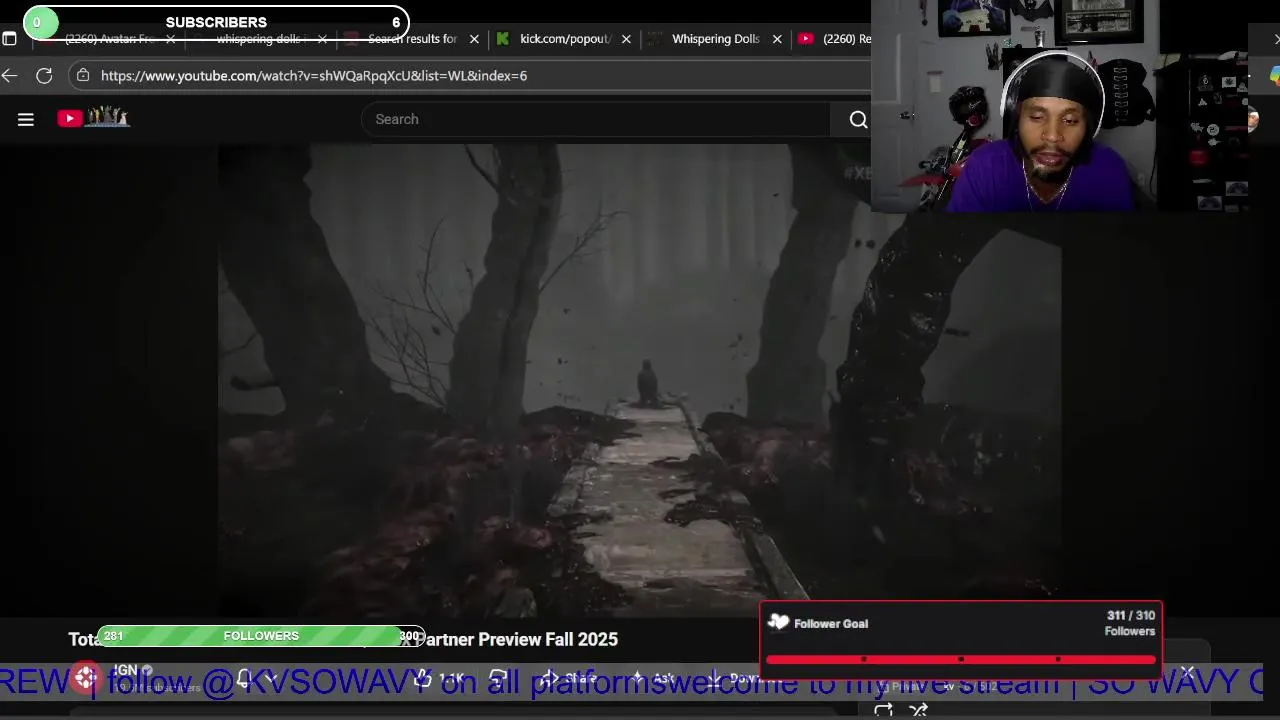
Task: Click the YouTube search magnifier button
Action: point(858,119)
